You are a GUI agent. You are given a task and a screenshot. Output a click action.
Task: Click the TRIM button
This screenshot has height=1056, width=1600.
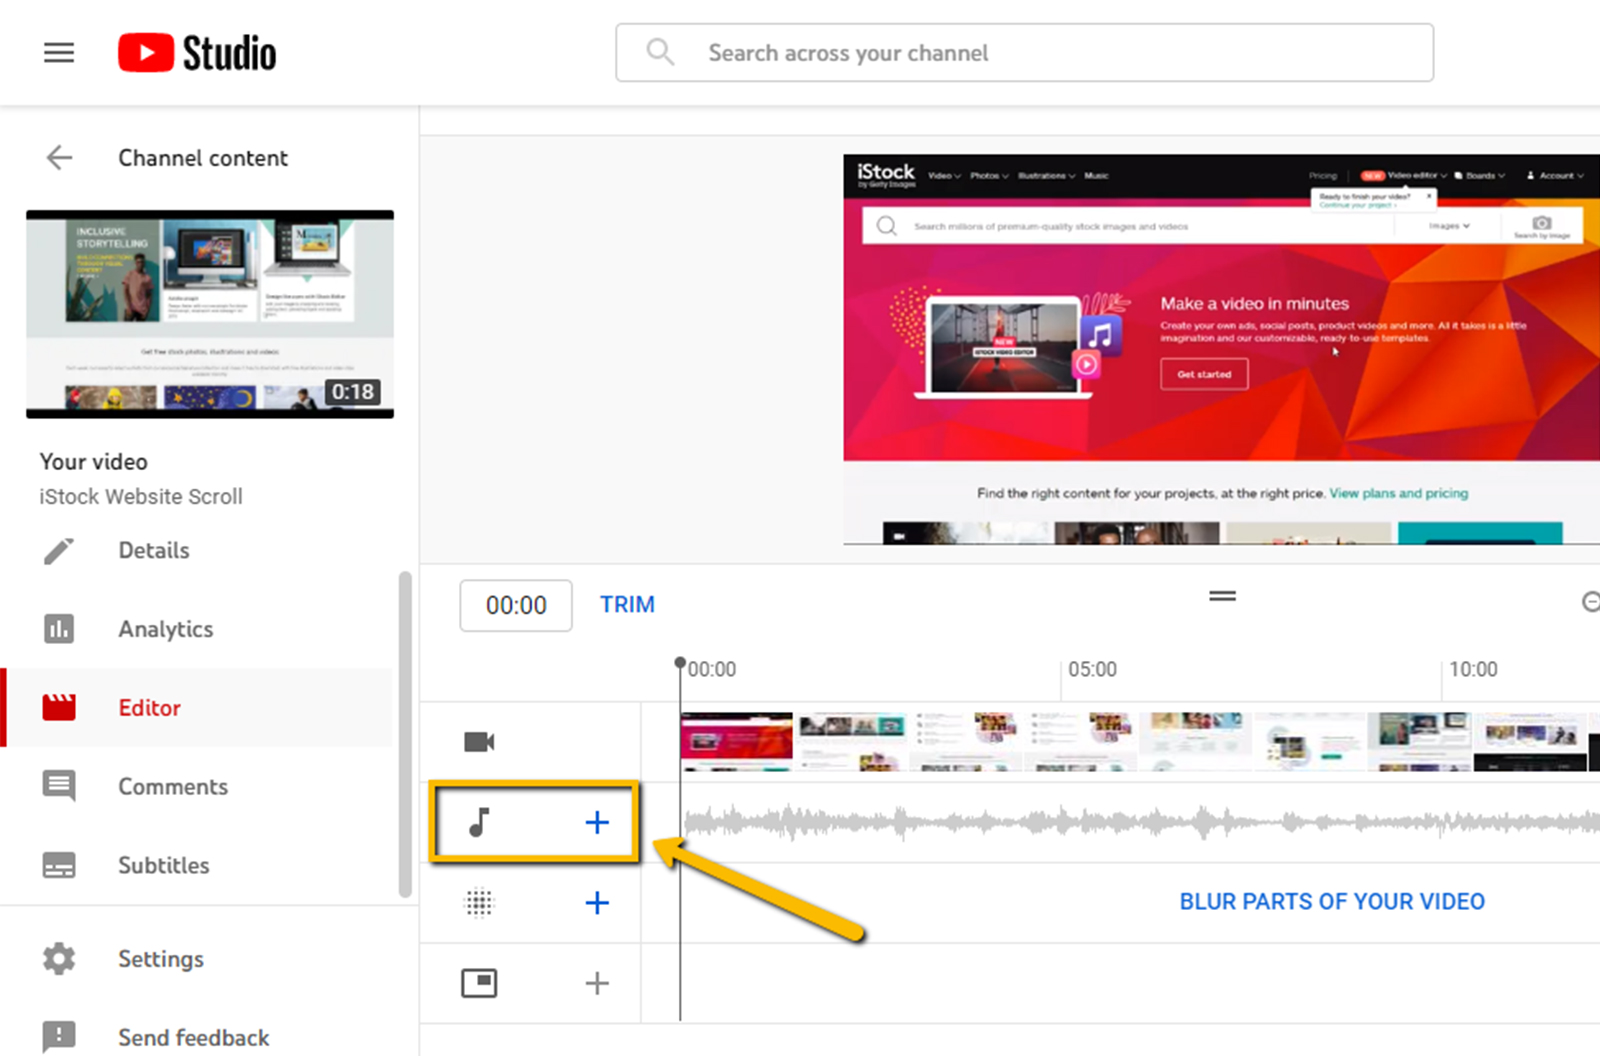(627, 605)
